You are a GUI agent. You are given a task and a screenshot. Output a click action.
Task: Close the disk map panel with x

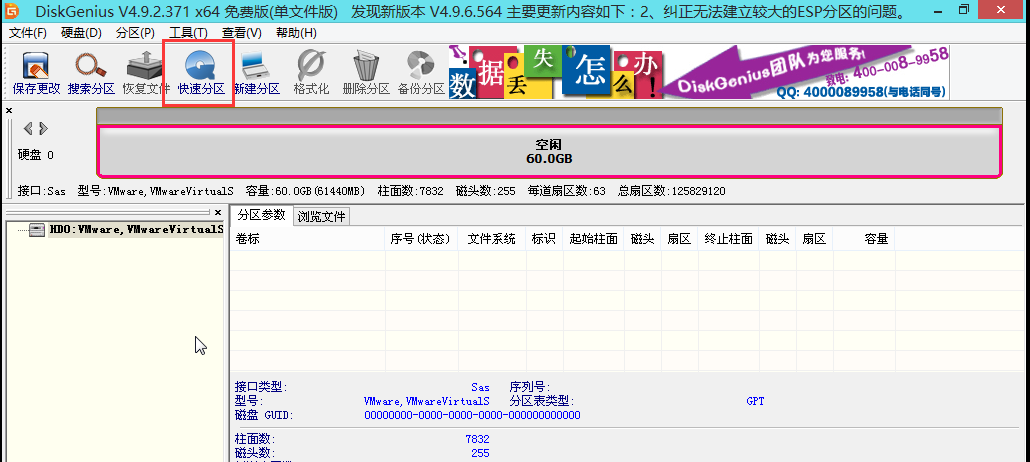[x=9, y=110]
